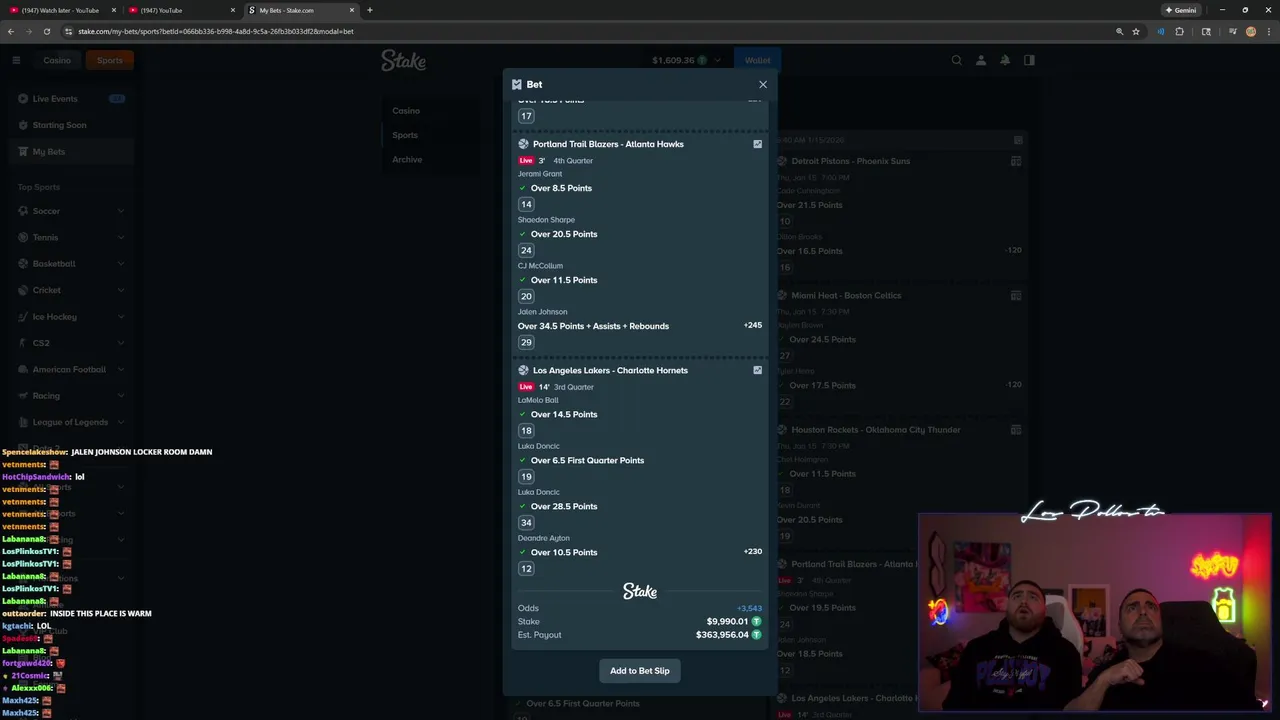Close the Bet modal with the X

pos(763,85)
